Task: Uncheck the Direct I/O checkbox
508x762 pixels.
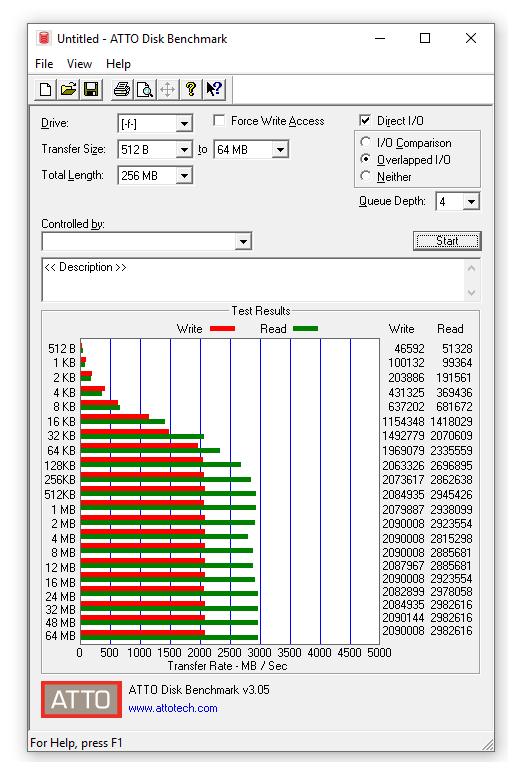Action: coord(365,121)
